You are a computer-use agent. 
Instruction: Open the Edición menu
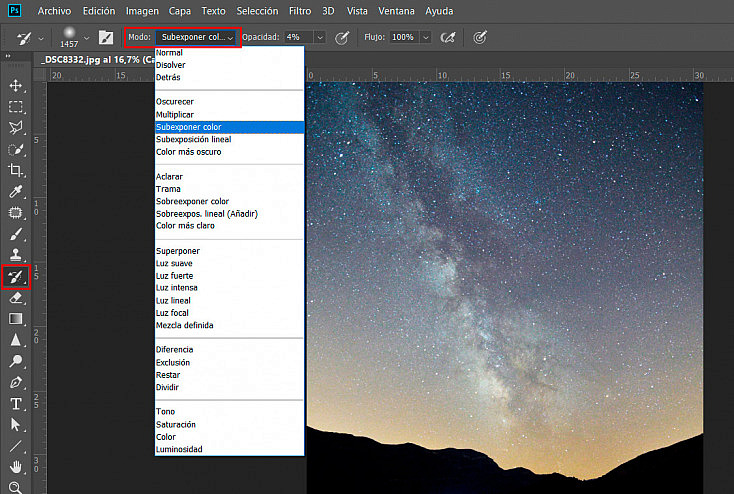tap(99, 11)
